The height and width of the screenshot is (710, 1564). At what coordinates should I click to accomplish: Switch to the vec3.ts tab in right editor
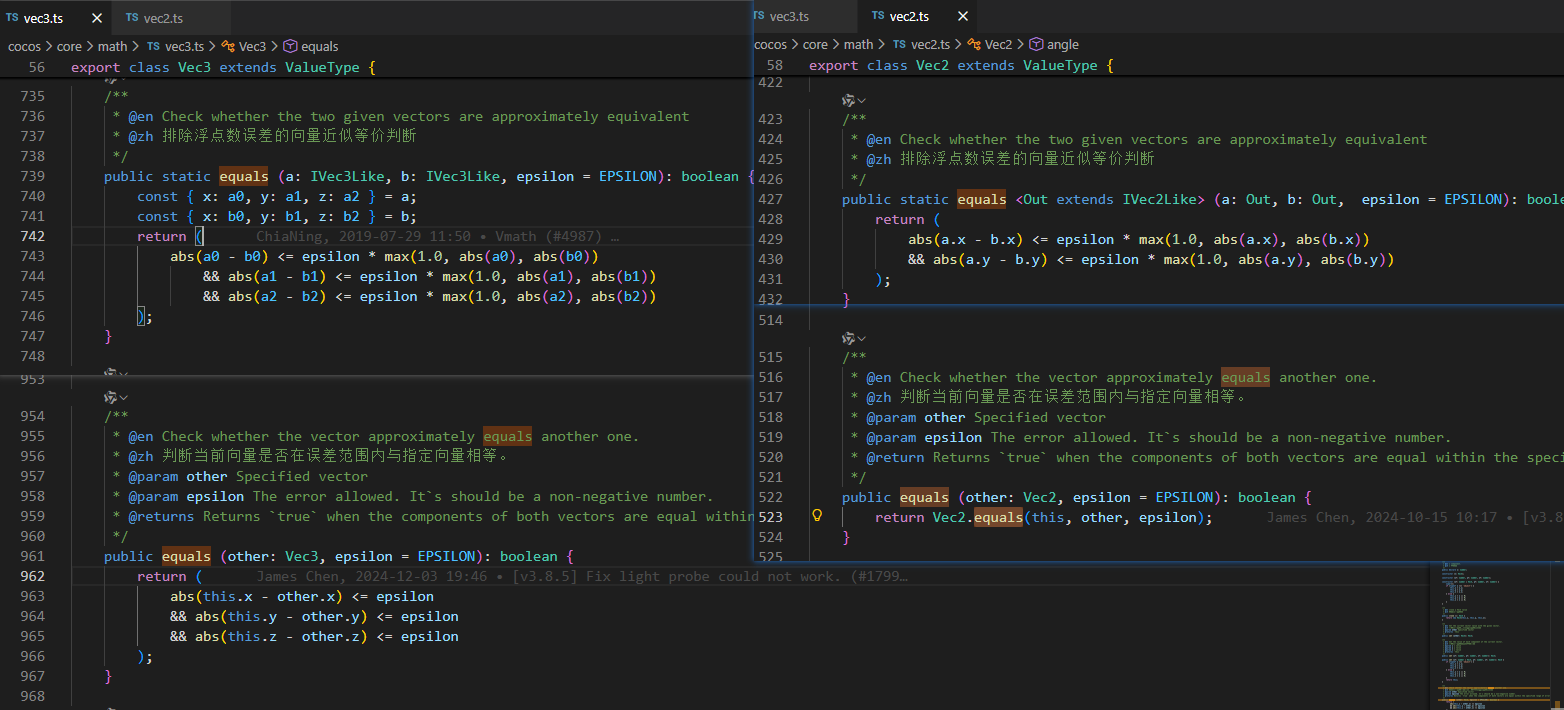788,16
